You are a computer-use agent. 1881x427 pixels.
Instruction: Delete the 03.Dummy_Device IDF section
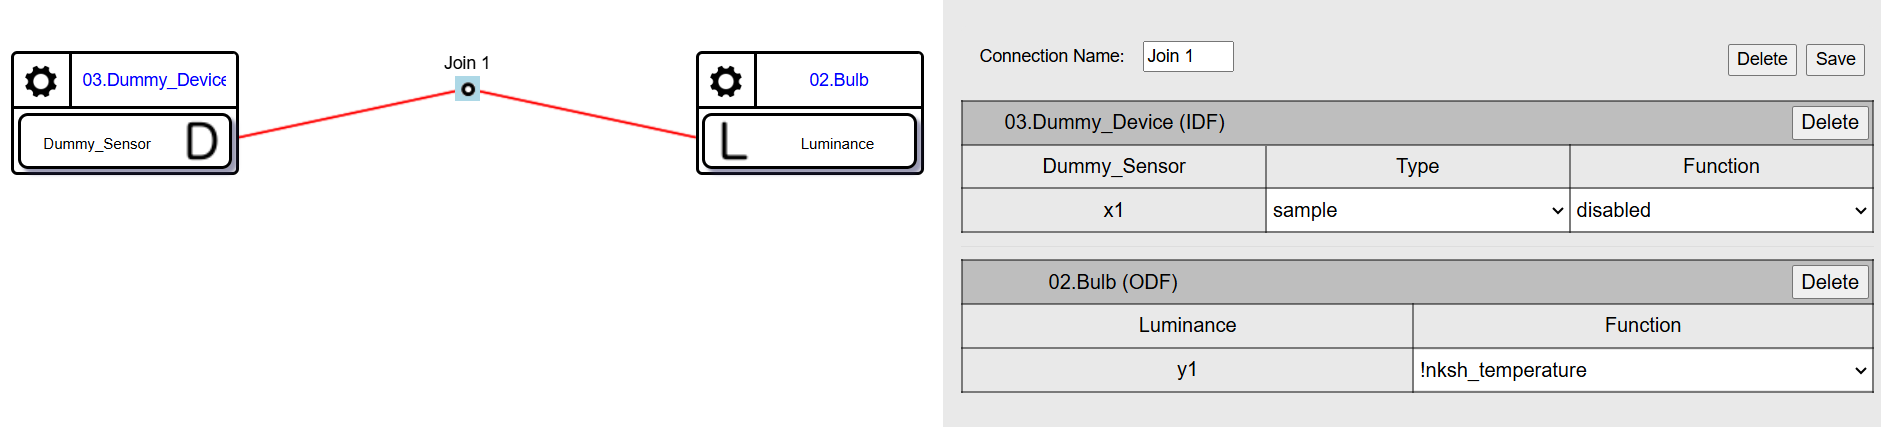click(x=1829, y=122)
